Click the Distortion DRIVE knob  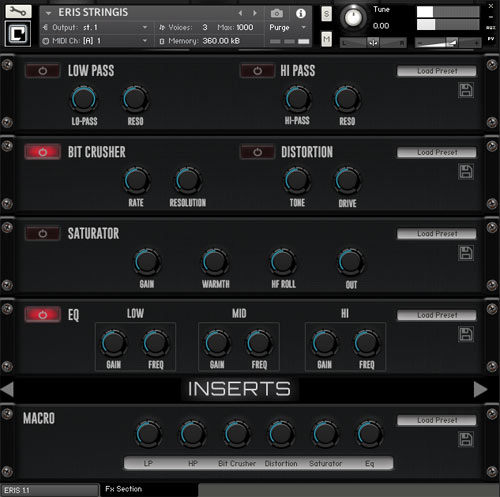[x=347, y=181]
